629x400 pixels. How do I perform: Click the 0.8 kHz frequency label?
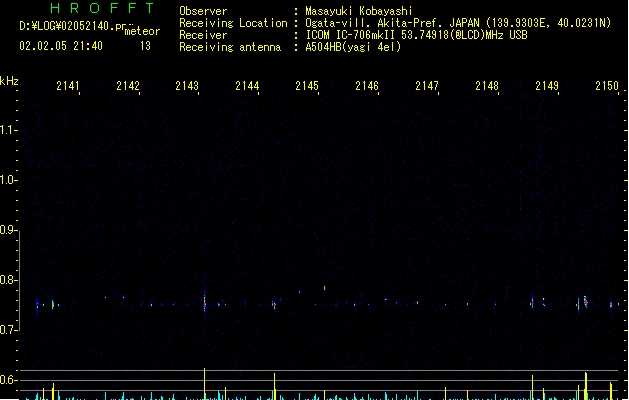(8, 280)
